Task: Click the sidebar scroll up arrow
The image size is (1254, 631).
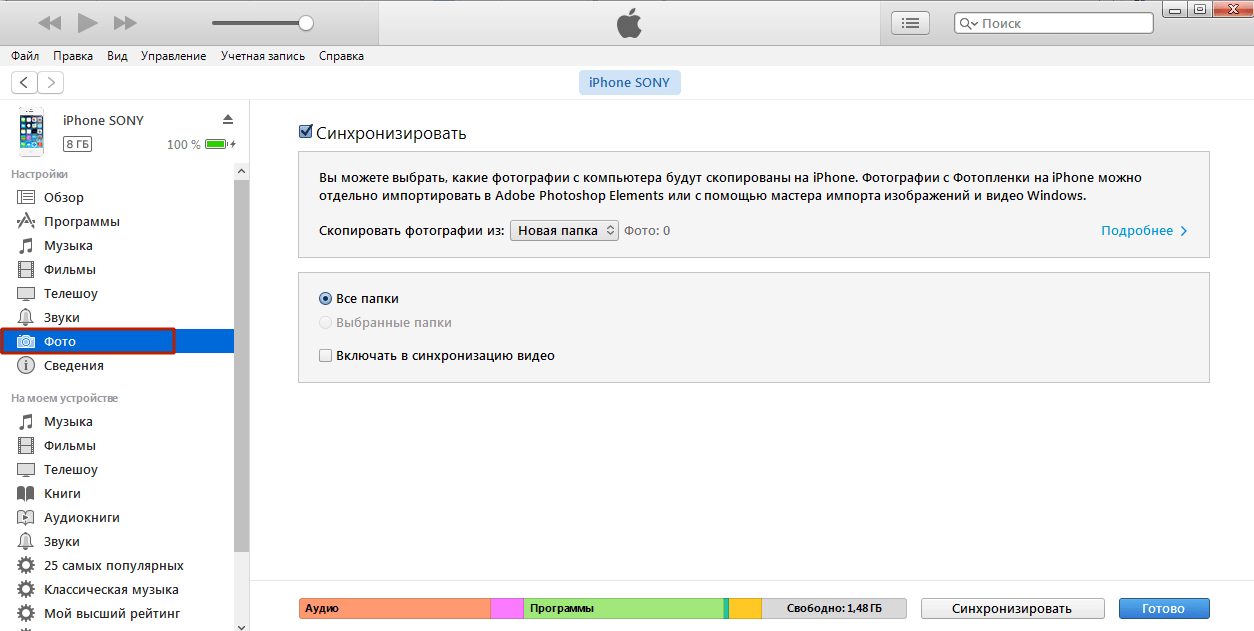Action: pos(241,172)
